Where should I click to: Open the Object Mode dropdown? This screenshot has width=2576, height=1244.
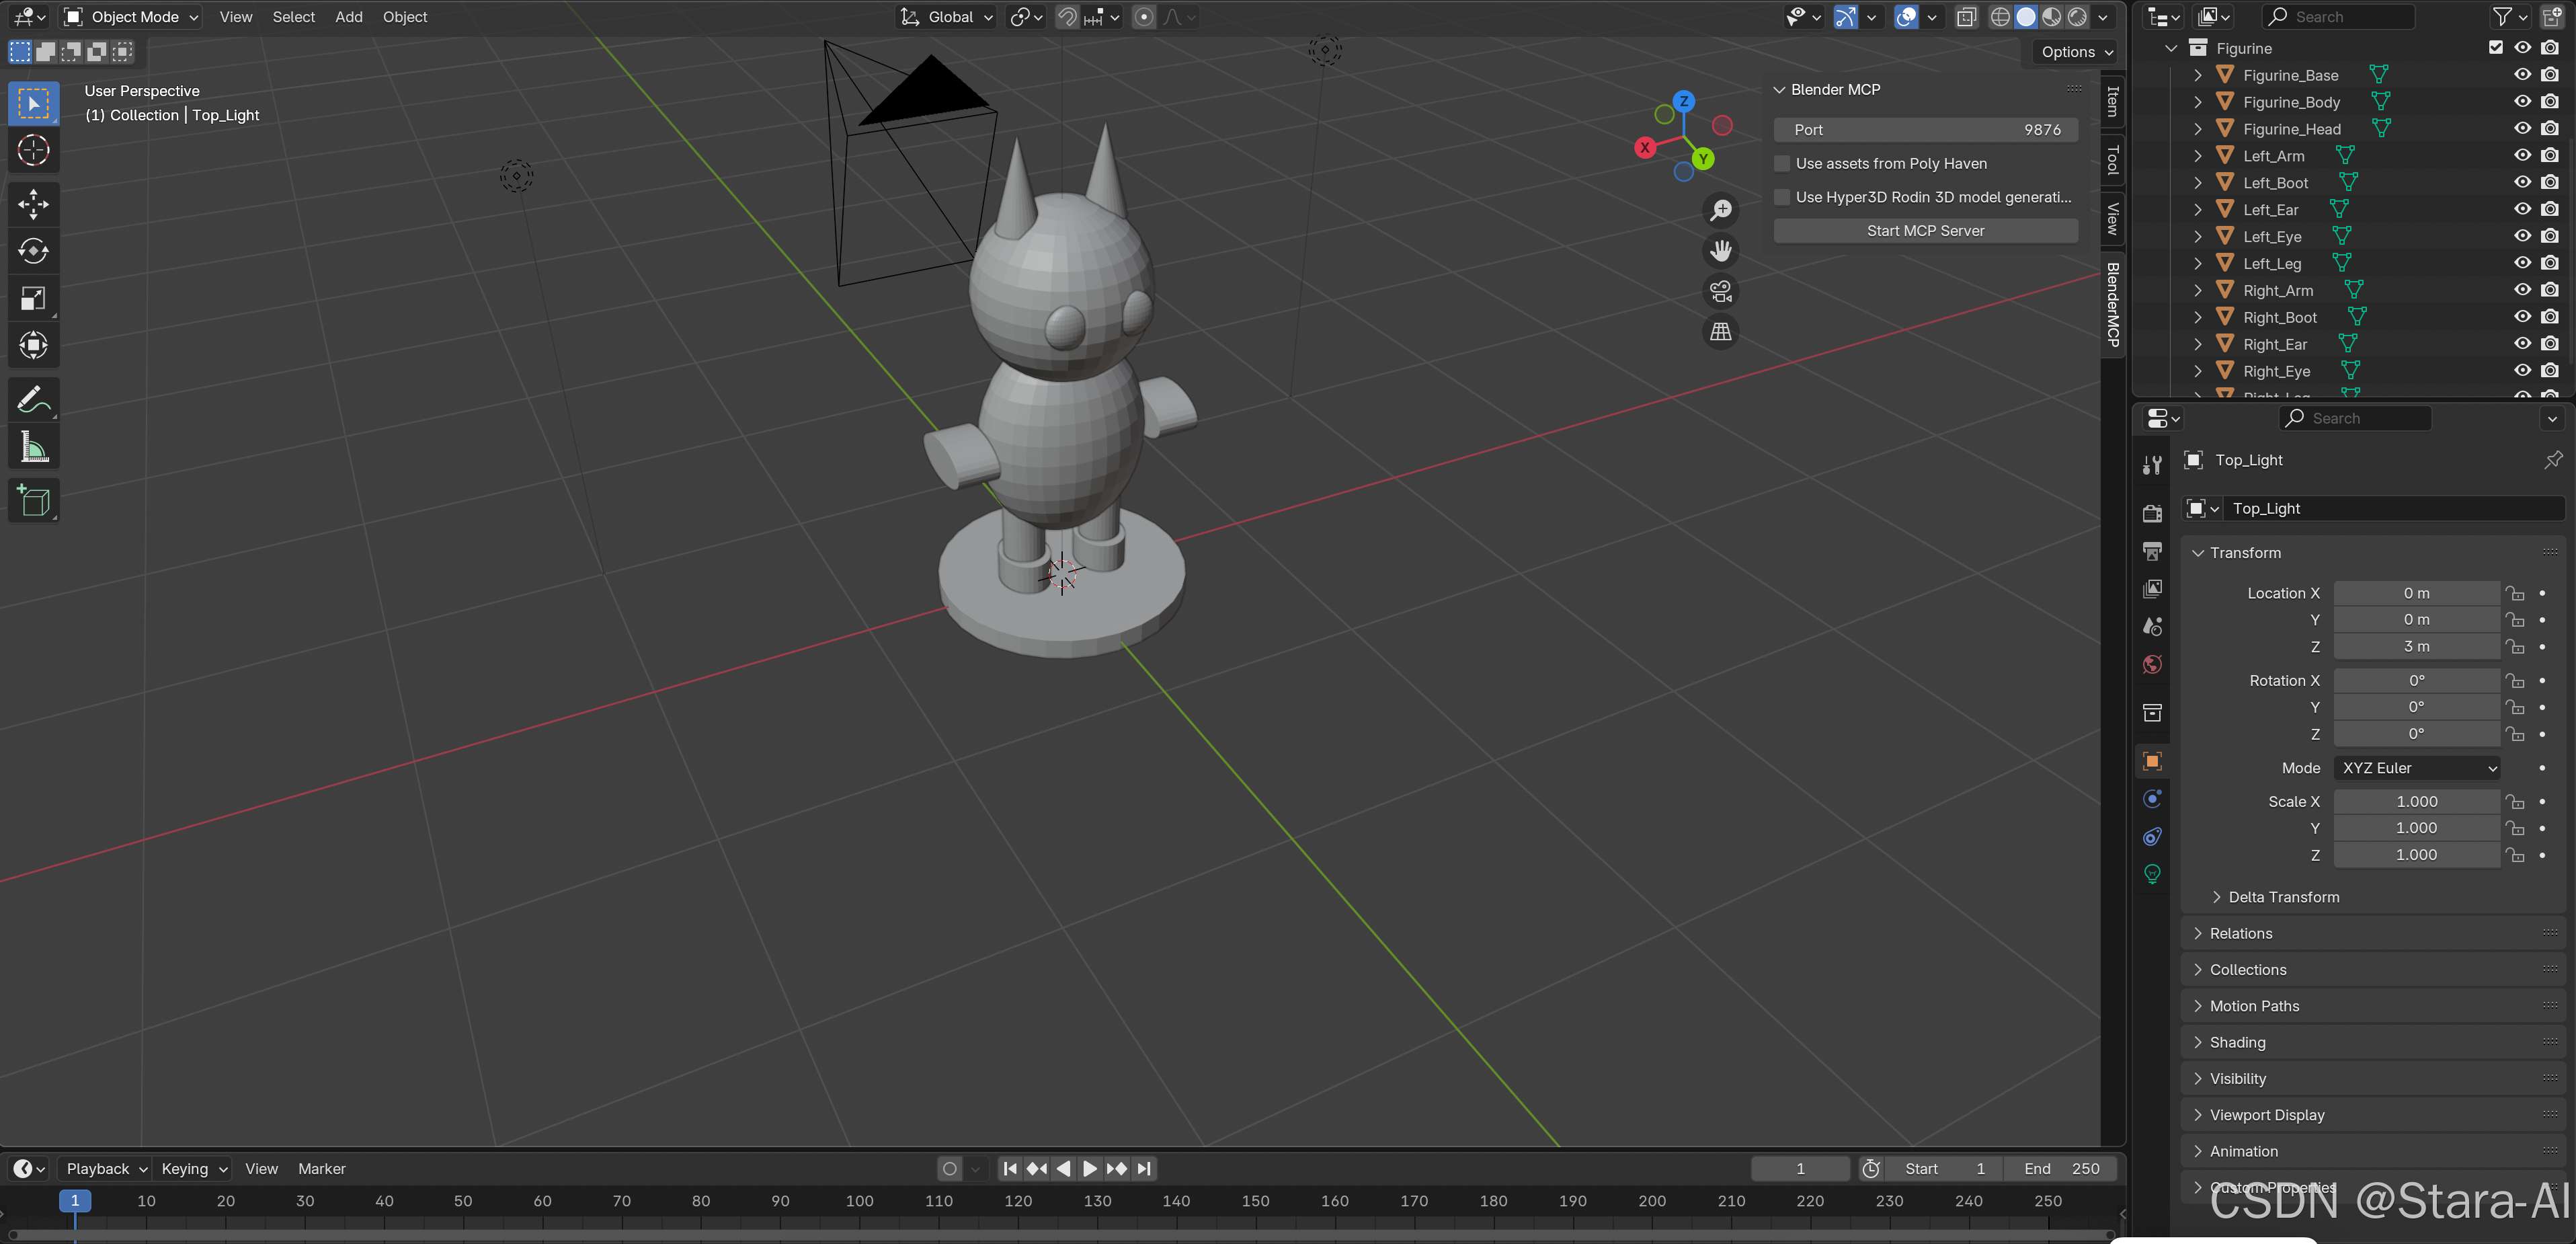click(x=132, y=17)
